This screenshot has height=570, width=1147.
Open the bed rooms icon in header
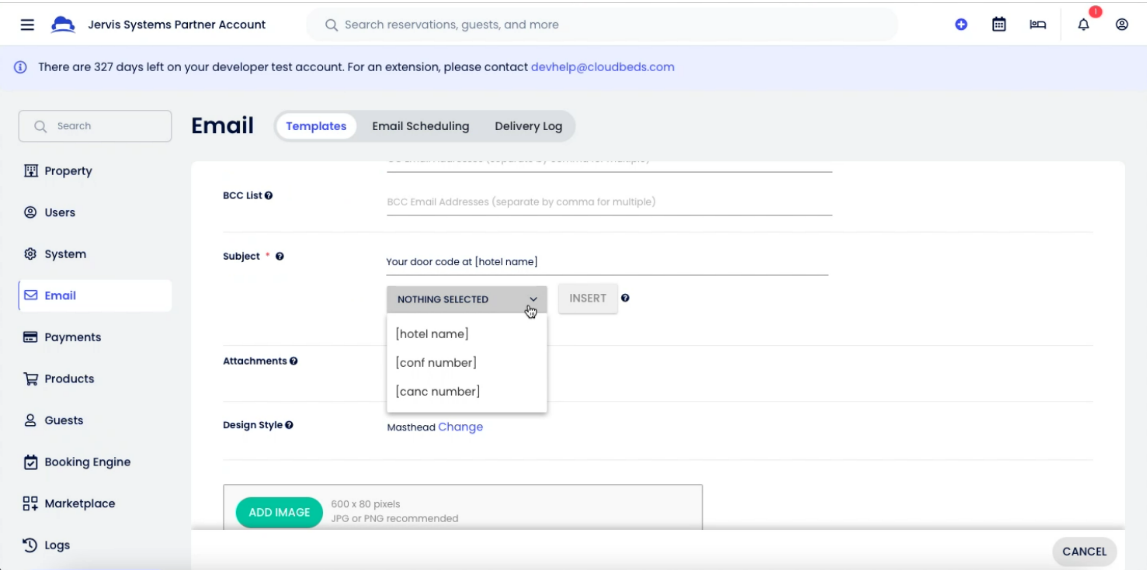1037,25
